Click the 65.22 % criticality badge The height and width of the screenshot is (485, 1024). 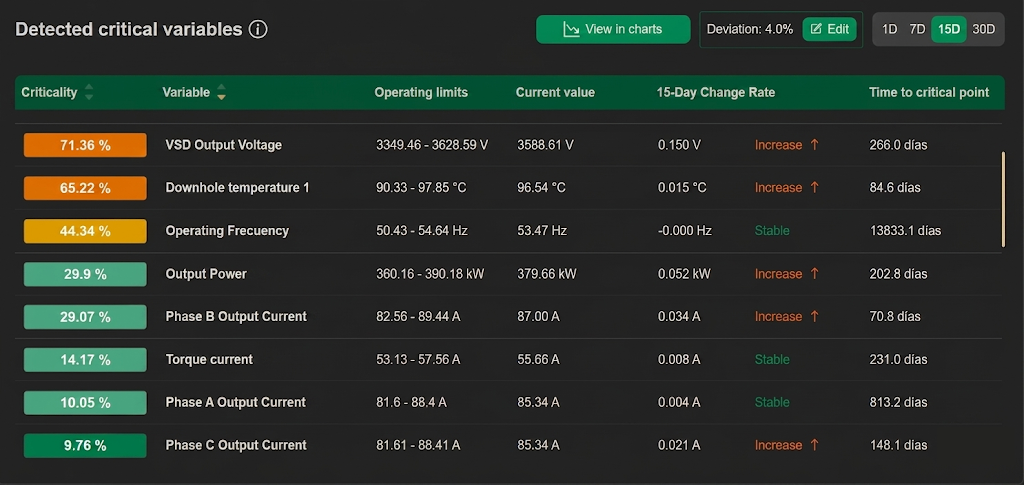point(85,188)
